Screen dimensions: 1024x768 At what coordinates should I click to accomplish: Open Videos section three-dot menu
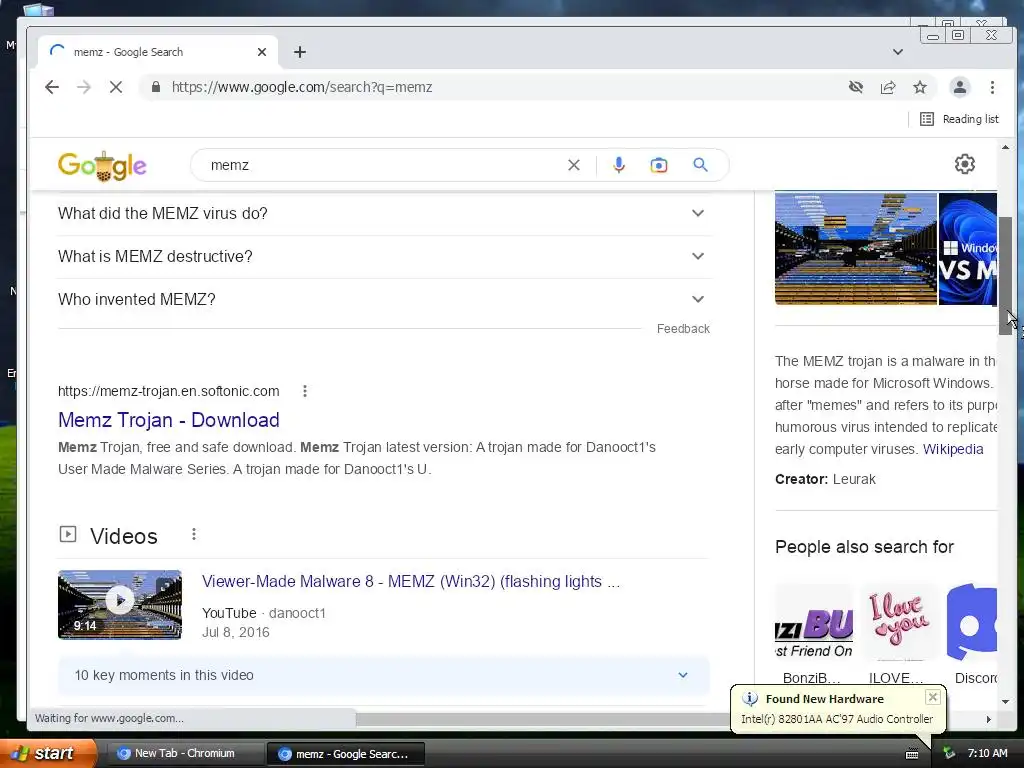pyautogui.click(x=193, y=534)
